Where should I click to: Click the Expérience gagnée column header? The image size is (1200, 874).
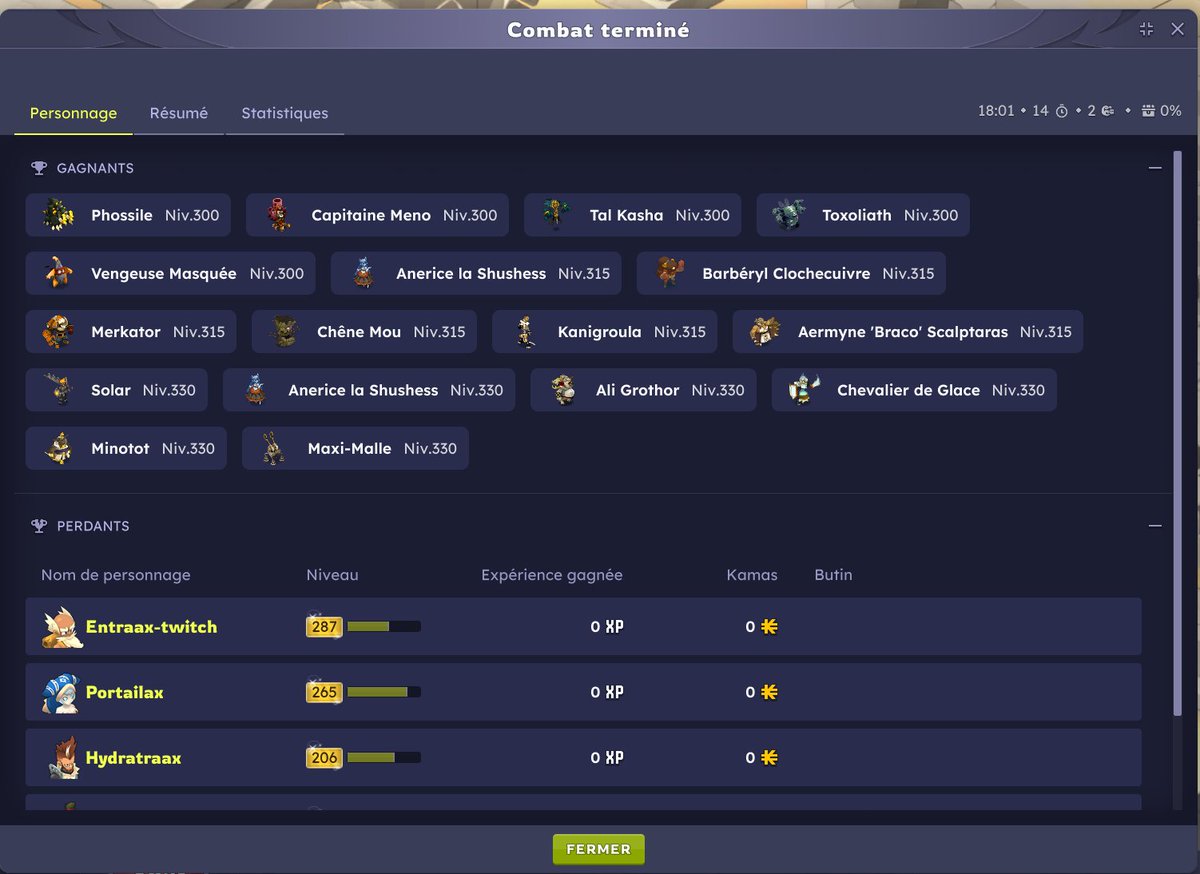point(552,575)
